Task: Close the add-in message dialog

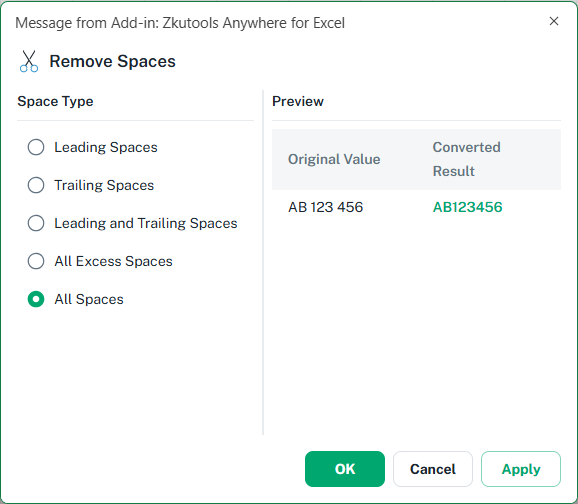Action: tap(554, 21)
